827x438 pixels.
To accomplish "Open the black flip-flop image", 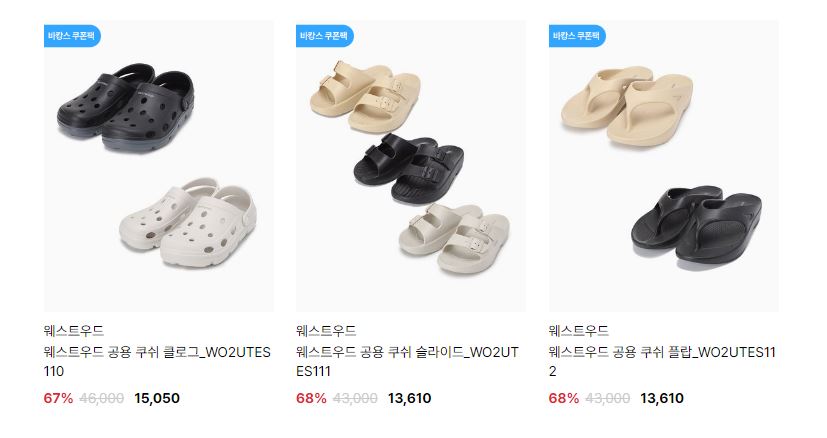I will [x=696, y=223].
